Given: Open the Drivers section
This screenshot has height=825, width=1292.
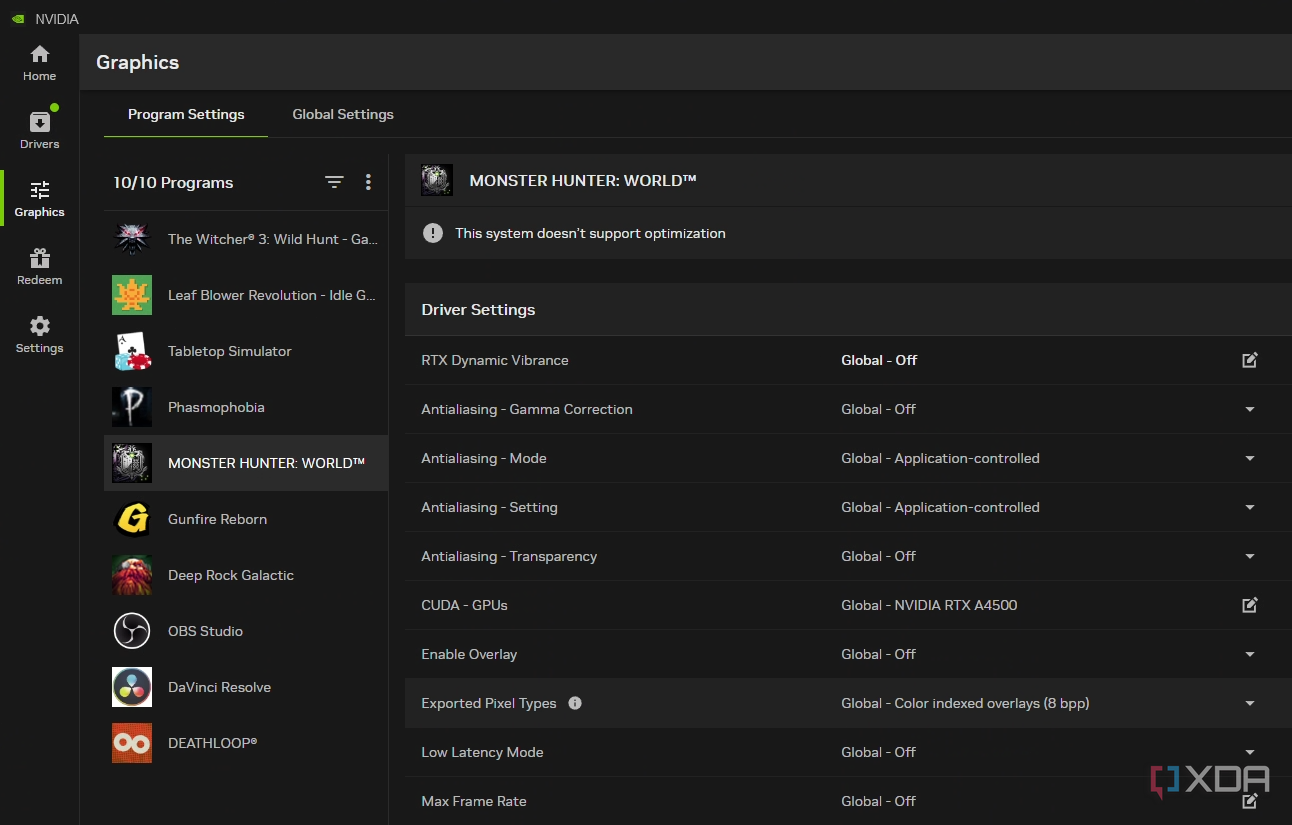Looking at the screenshot, I should [39, 131].
